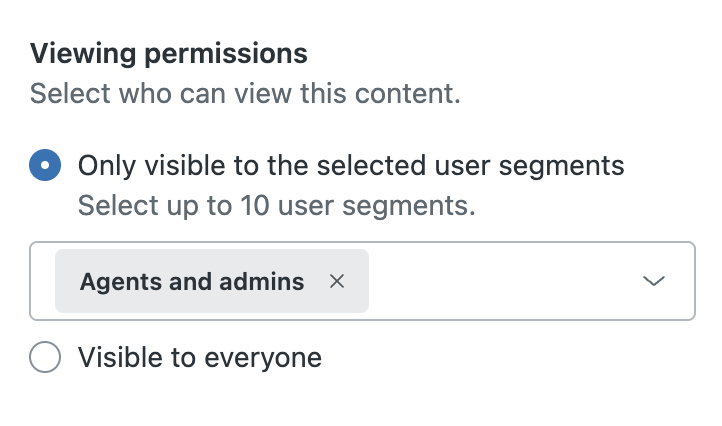
Task: Click the 'Select up to 10 user segments' hint
Action: [x=276, y=206]
